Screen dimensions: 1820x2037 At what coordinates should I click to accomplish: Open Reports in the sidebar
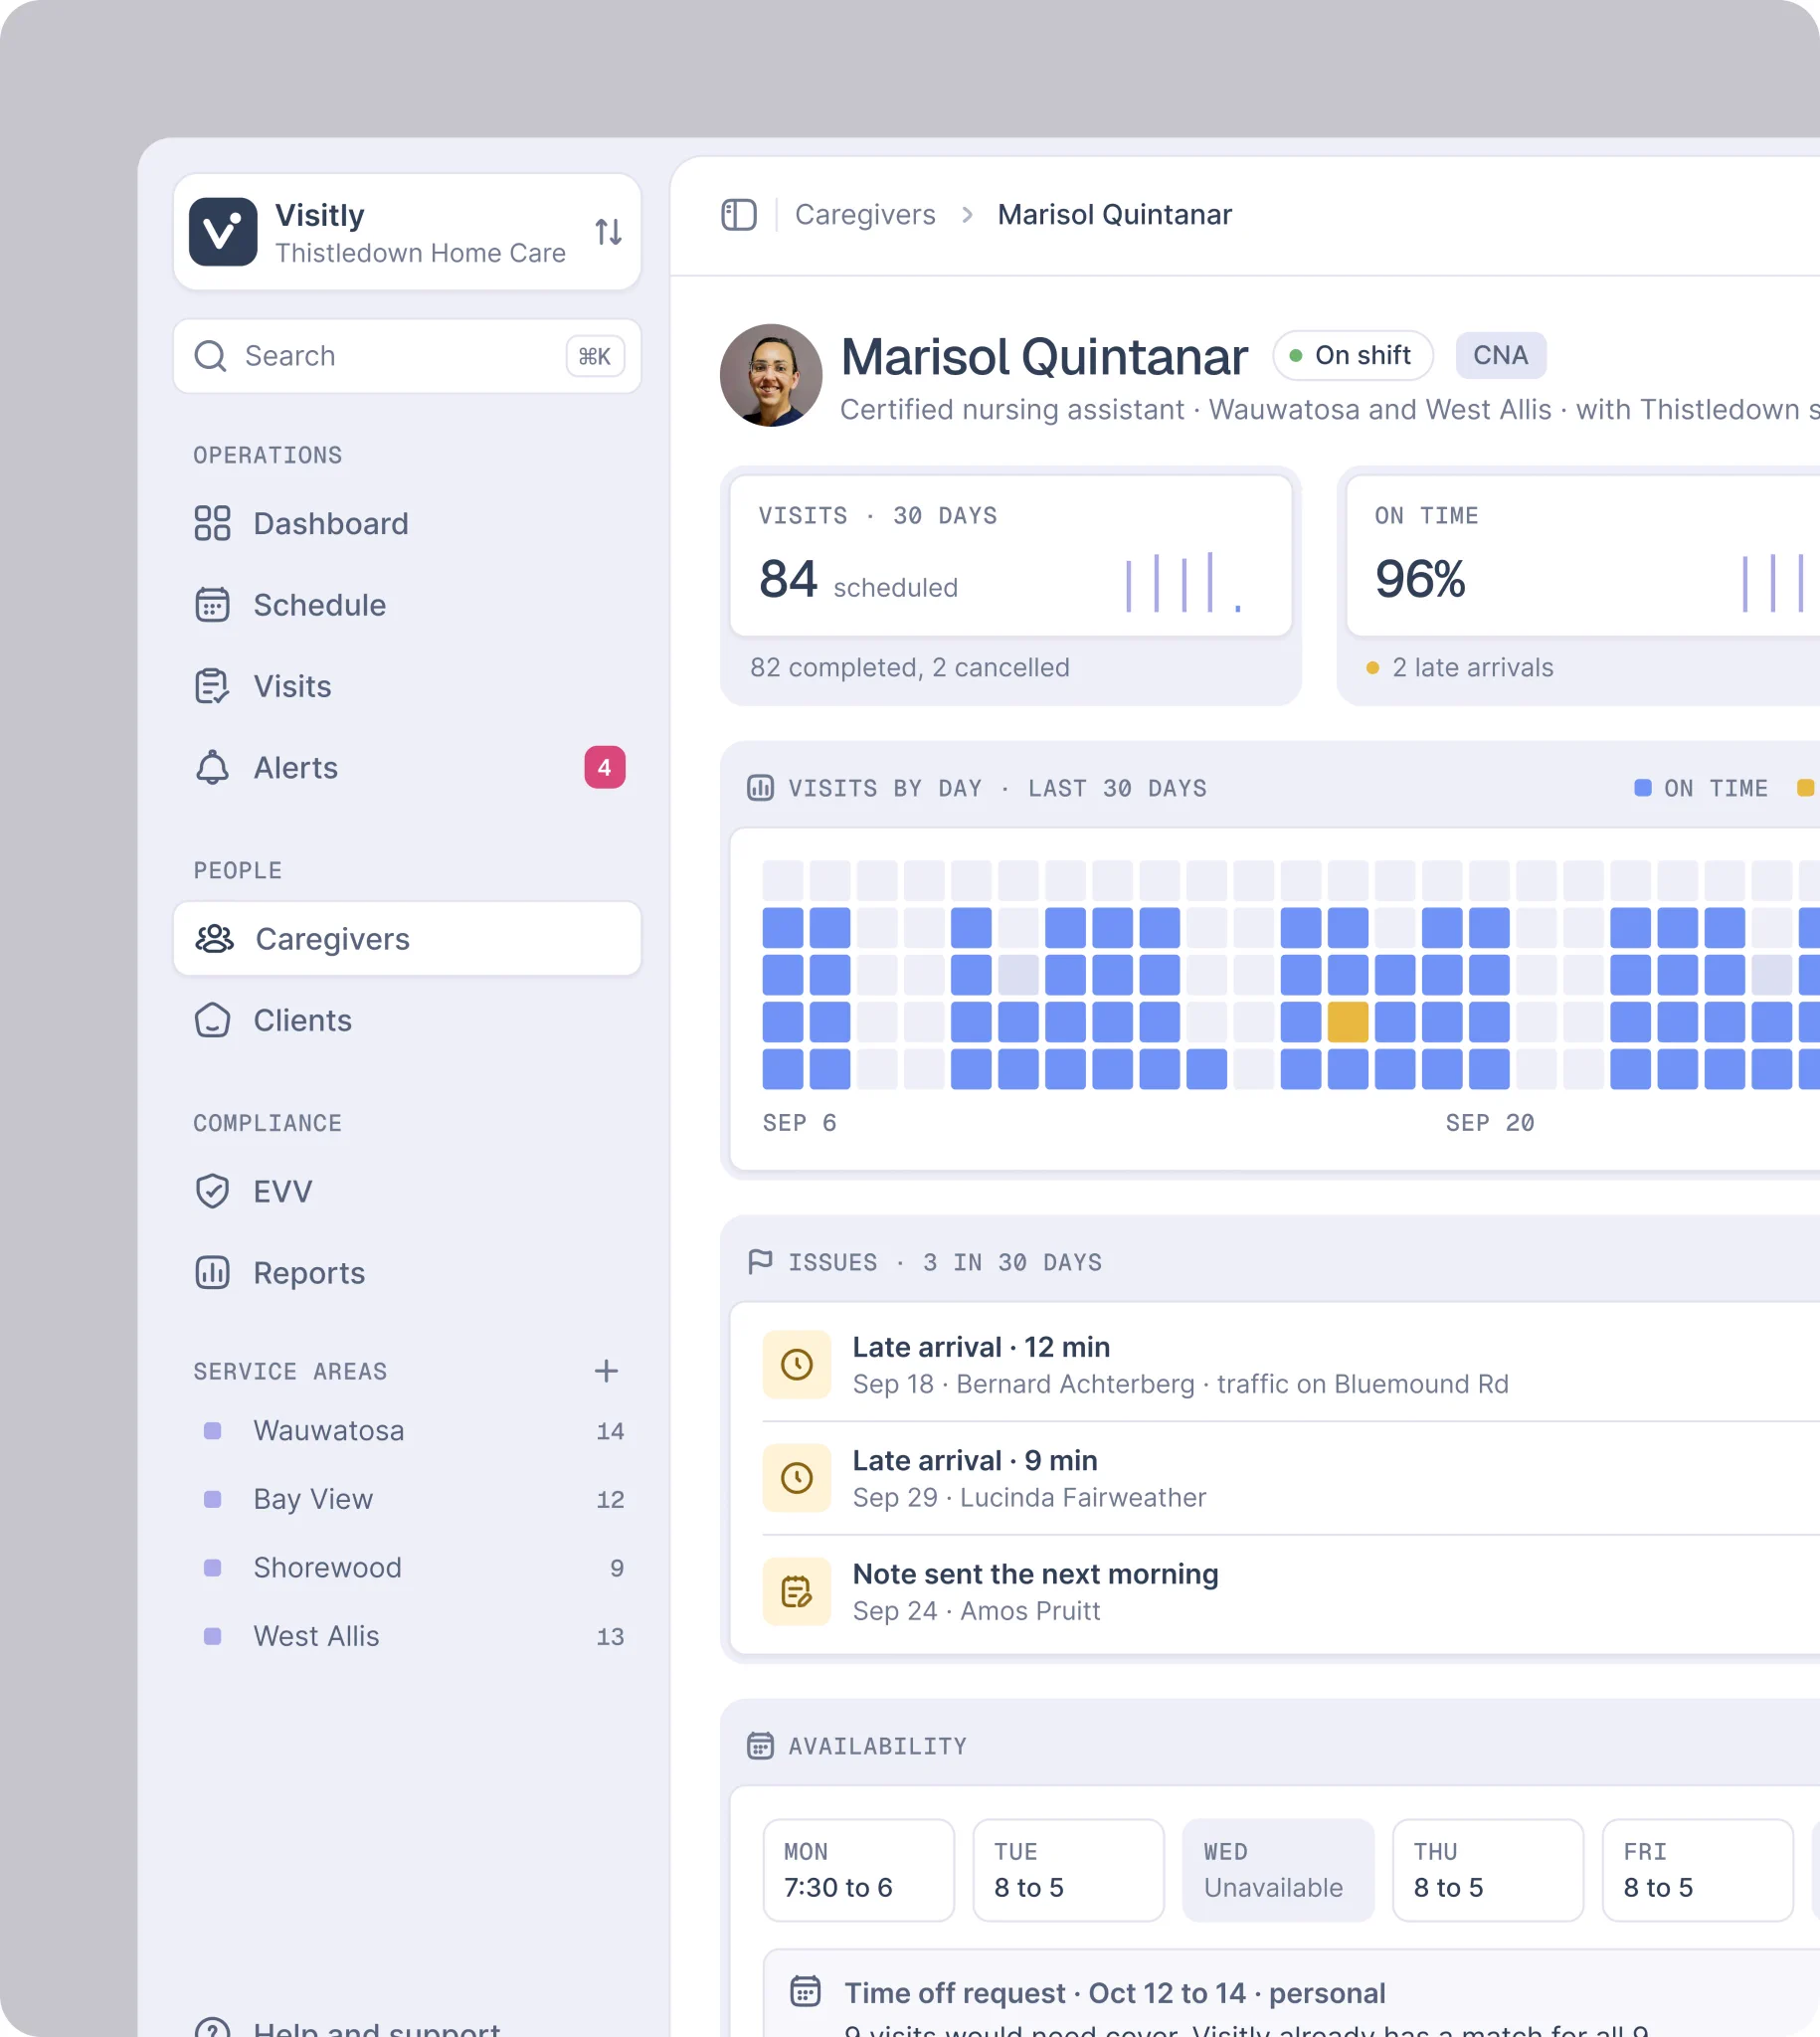coord(407,1272)
